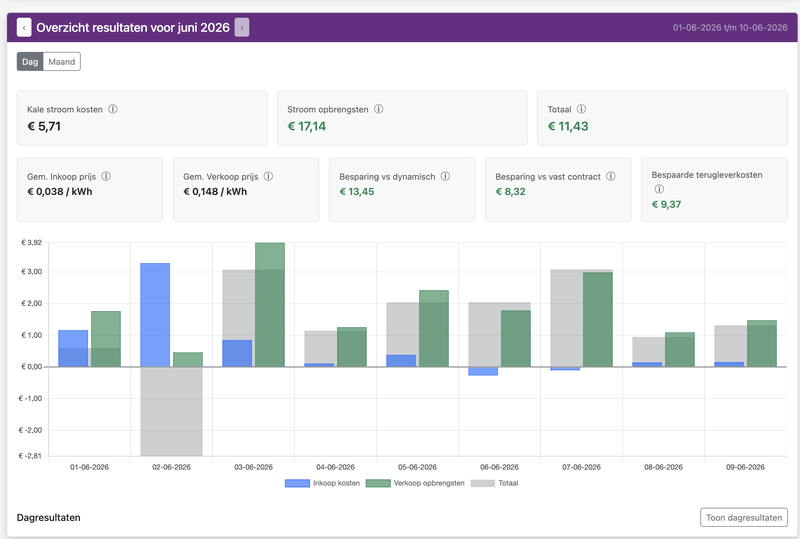Toggle Totaal legend swatch
The image size is (800, 539).
[483, 483]
